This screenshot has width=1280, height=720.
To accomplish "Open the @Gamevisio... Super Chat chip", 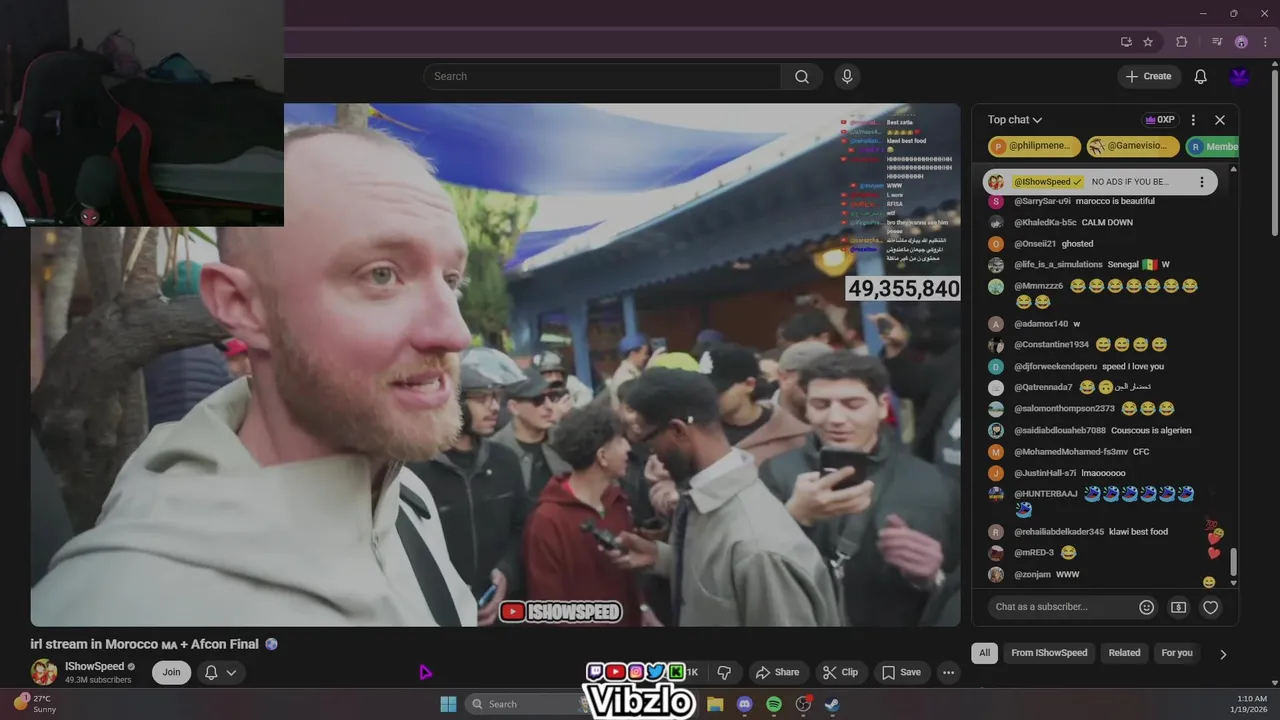I will 1133,146.
